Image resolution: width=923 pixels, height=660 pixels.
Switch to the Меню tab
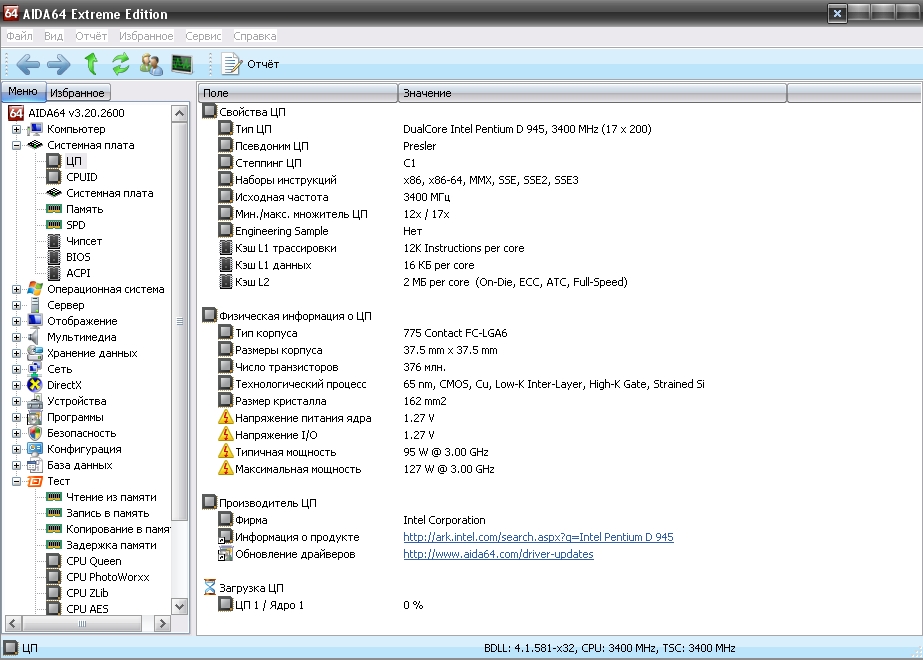coord(23,91)
